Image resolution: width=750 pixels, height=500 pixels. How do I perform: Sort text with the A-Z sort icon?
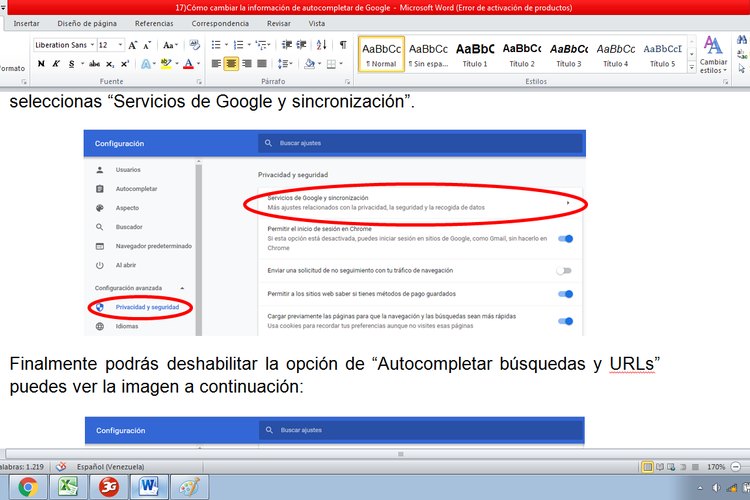tap(321, 45)
